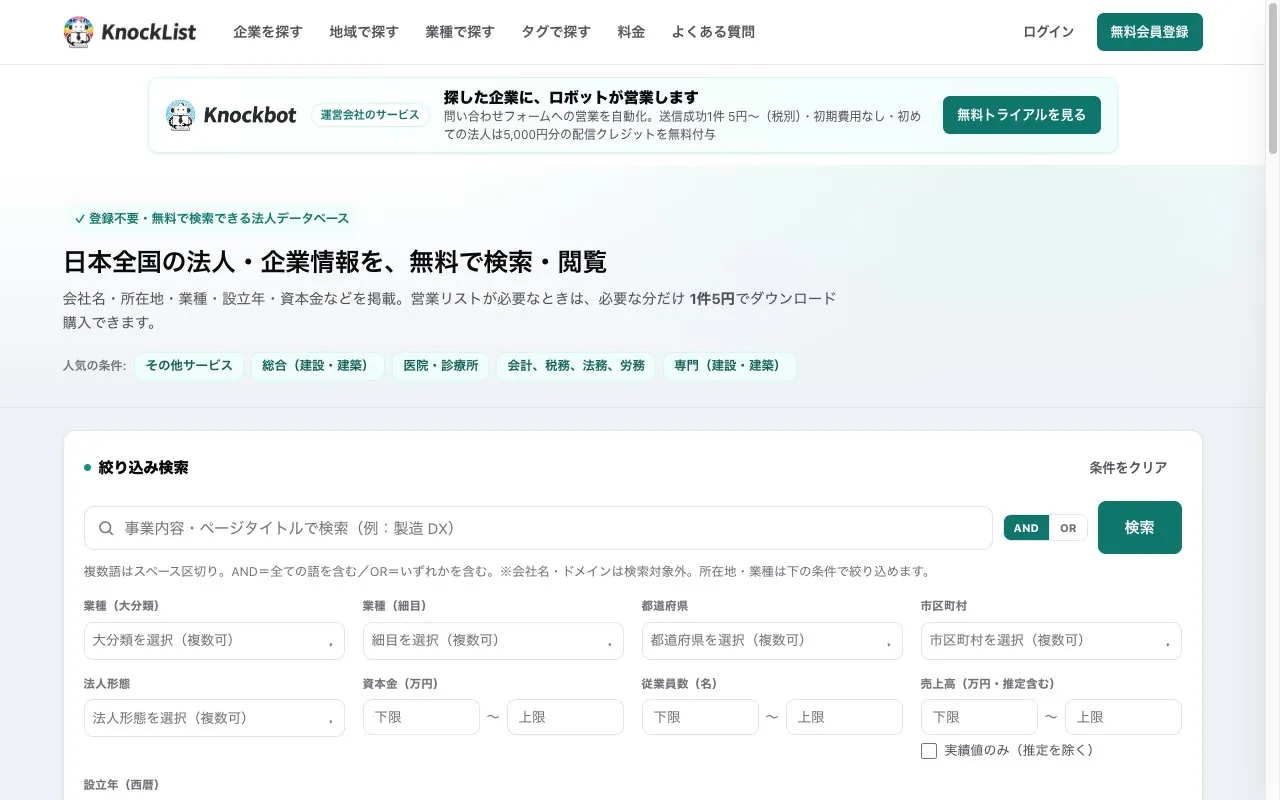Screen dimensions: 1280x800
Task: Click the KnockList logo icon
Action: tap(78, 32)
